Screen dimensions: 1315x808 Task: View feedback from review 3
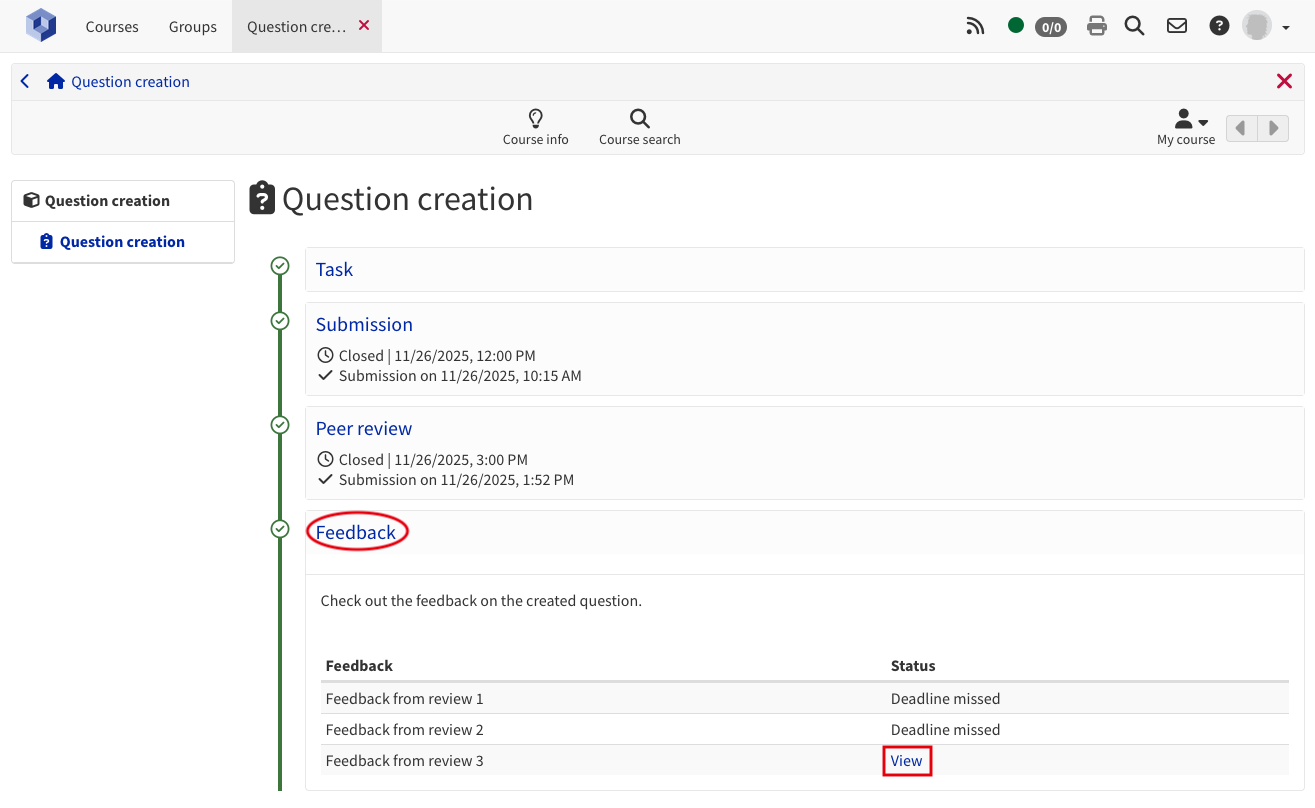(x=906, y=761)
